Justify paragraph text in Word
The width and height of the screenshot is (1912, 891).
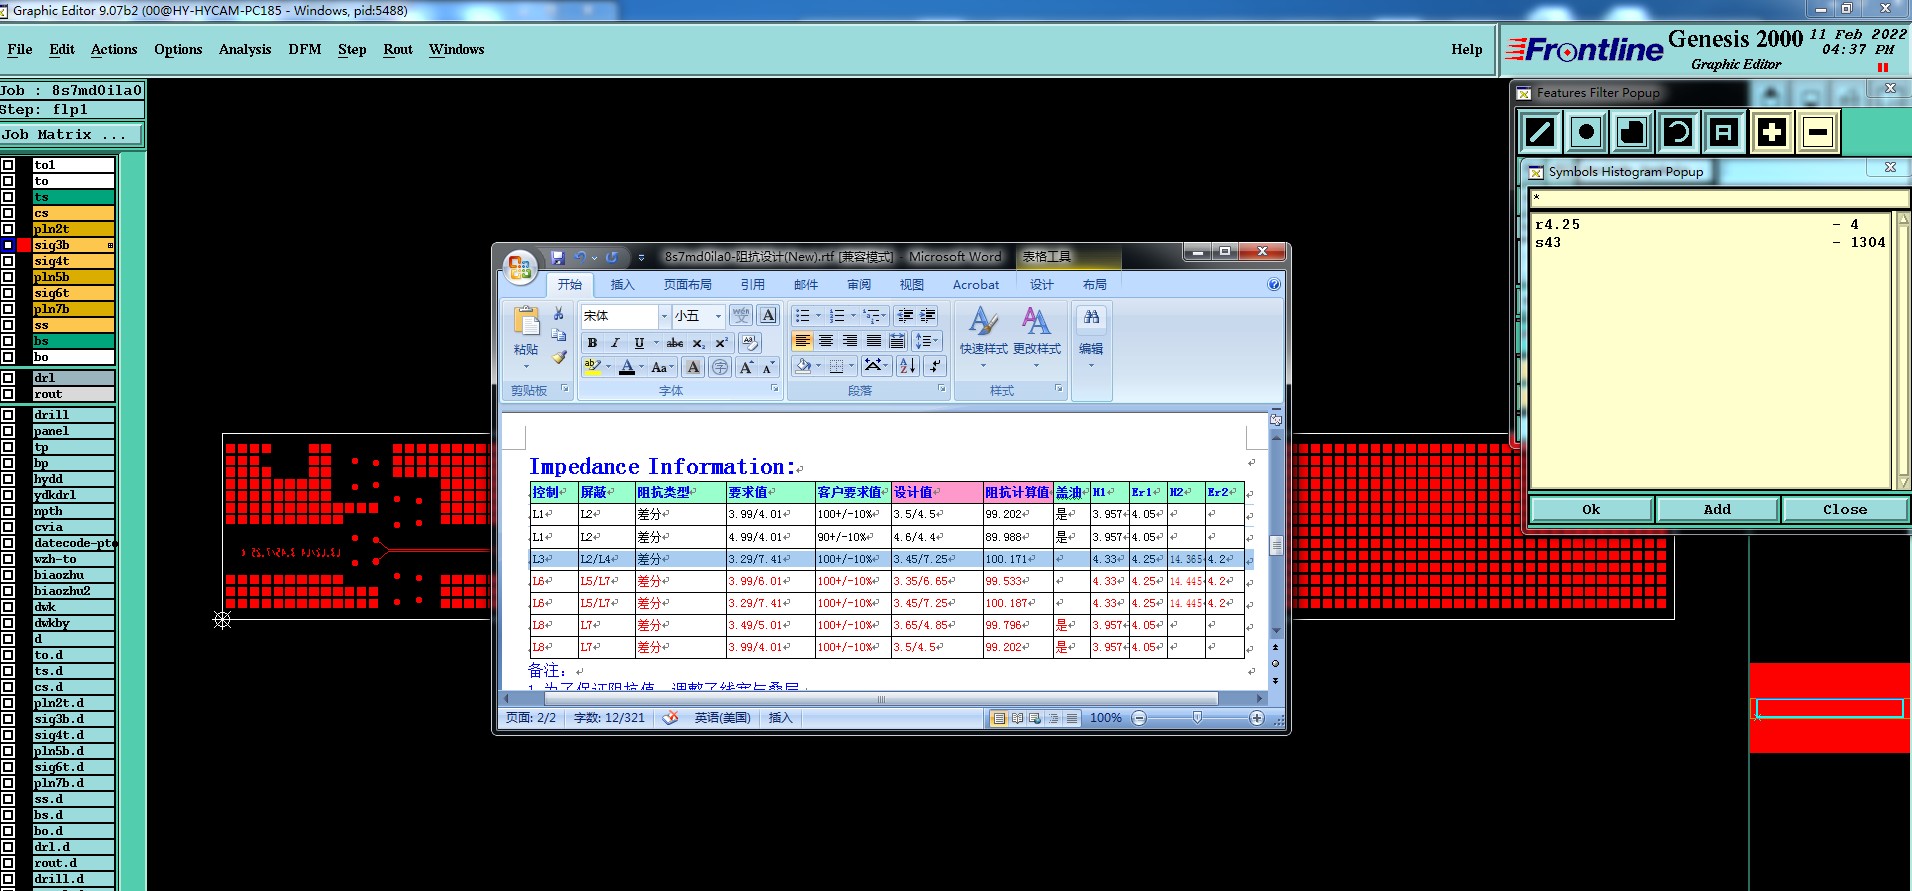[874, 341]
